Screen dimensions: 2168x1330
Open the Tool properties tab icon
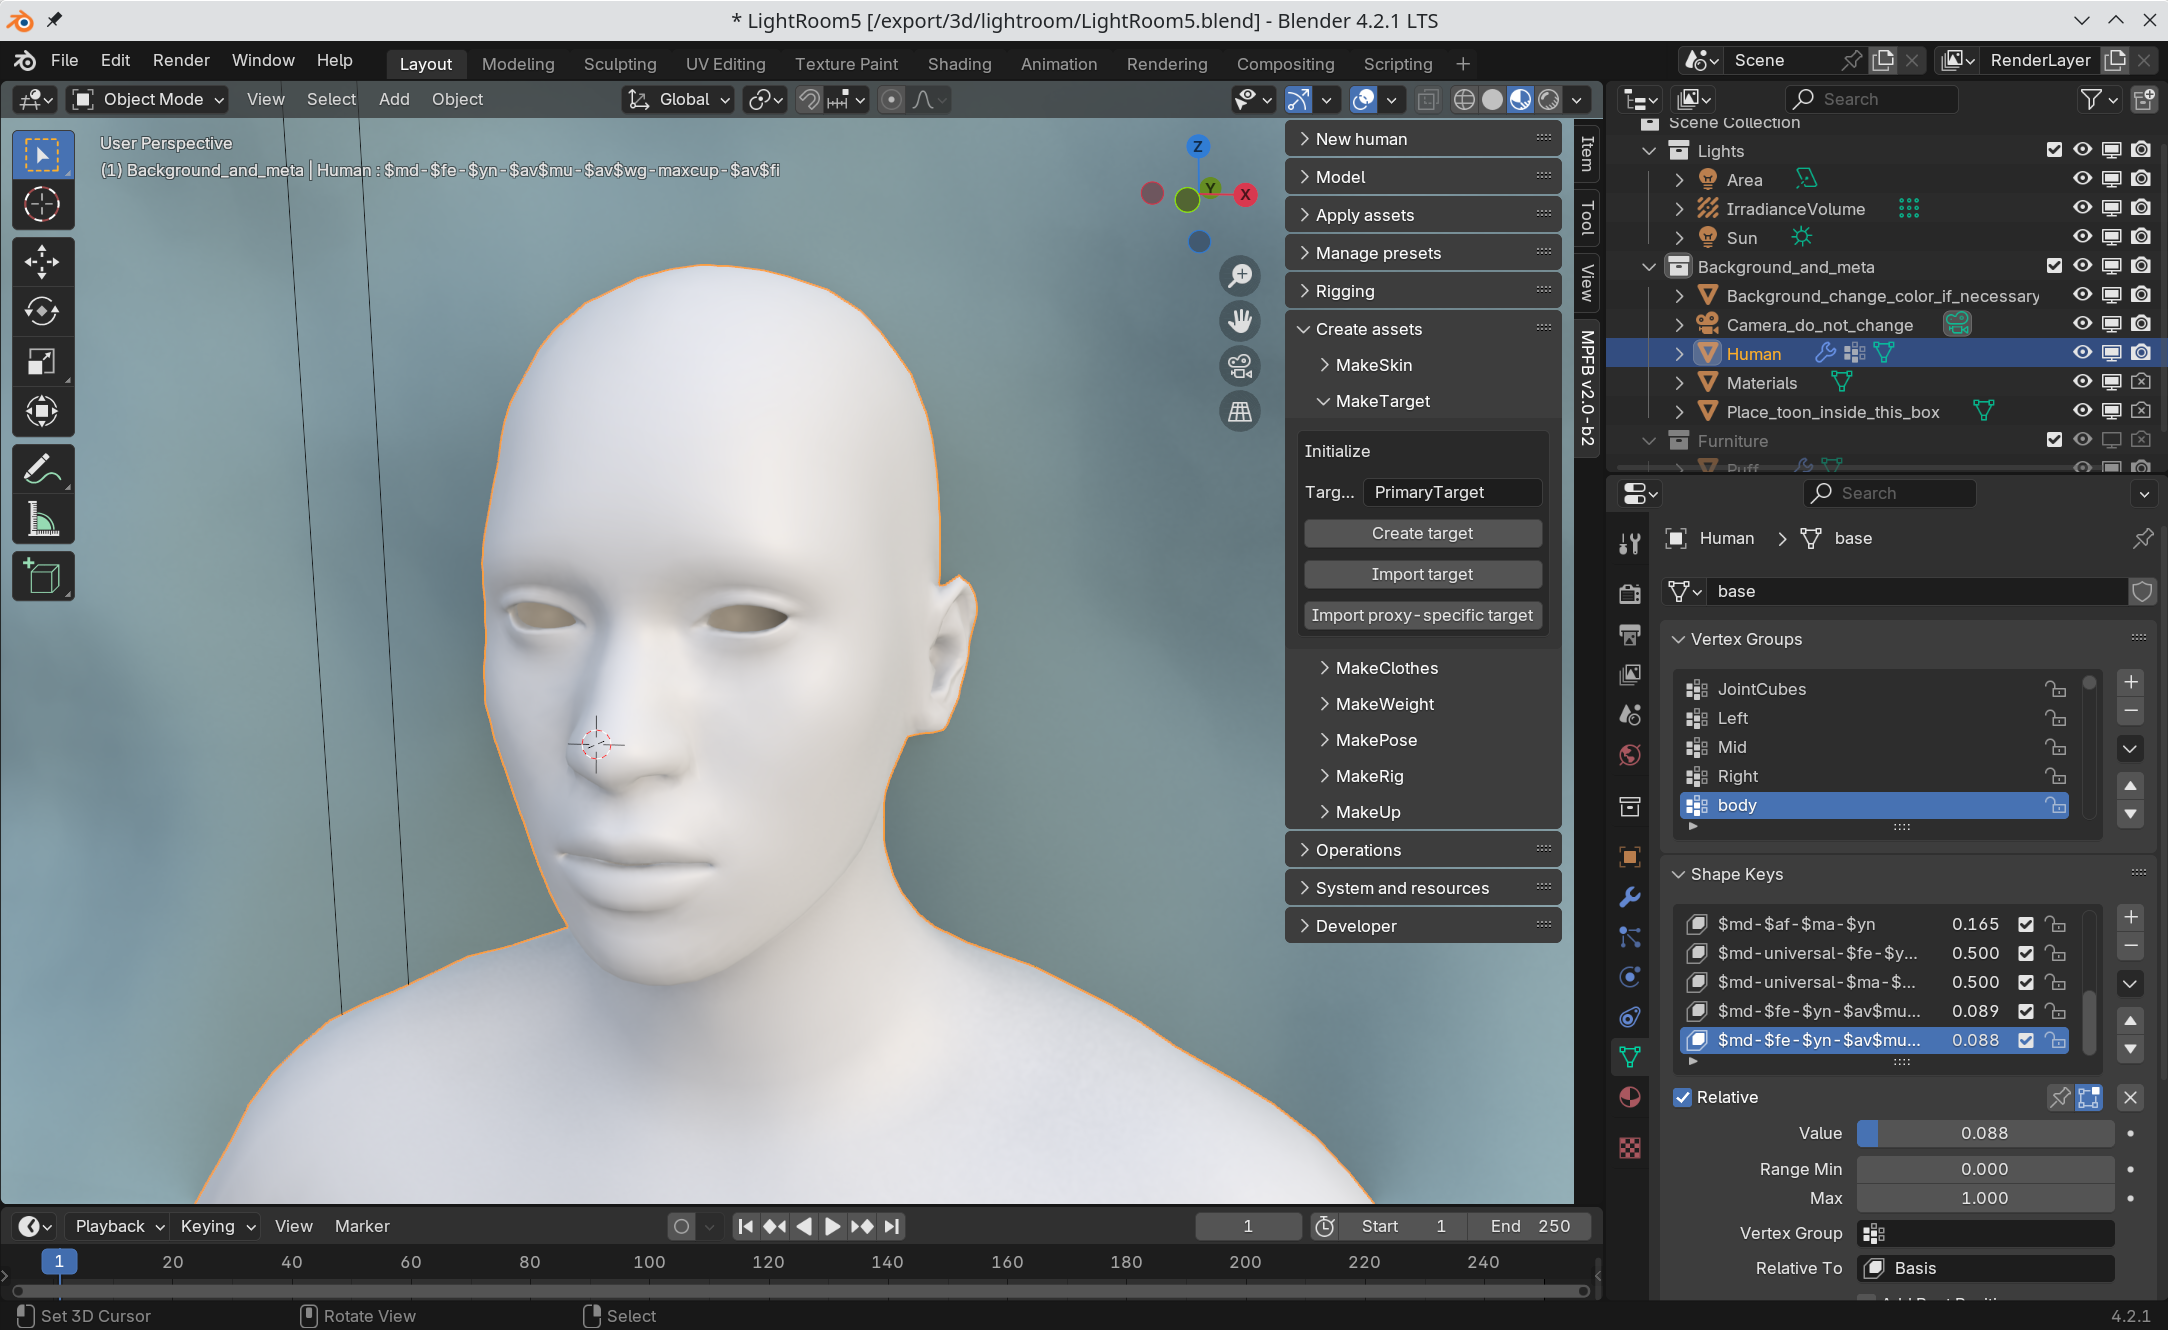[x=1630, y=543]
